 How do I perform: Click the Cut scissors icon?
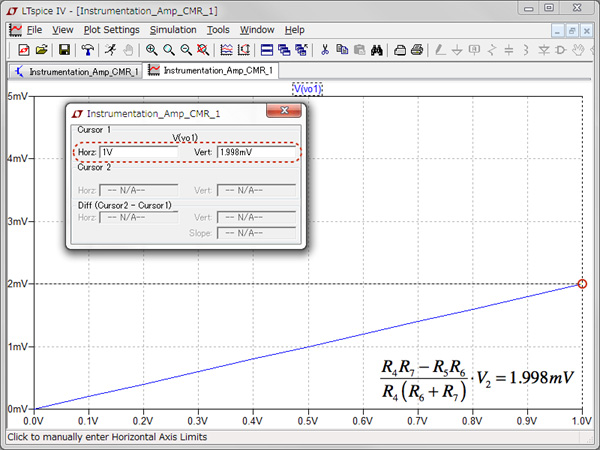[324, 49]
